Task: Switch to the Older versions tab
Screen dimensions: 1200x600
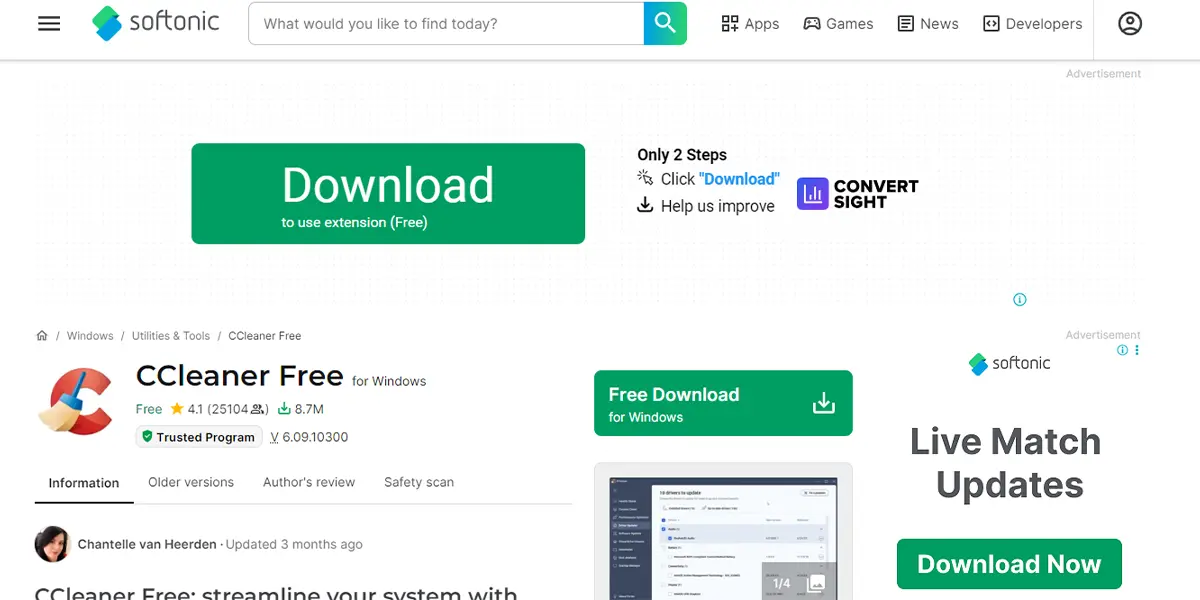Action: pos(190,482)
